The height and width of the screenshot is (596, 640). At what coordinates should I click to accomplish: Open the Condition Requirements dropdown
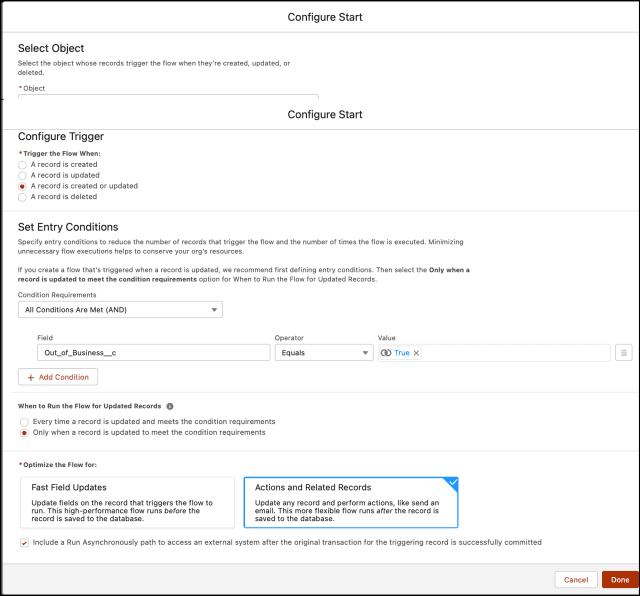click(x=120, y=310)
